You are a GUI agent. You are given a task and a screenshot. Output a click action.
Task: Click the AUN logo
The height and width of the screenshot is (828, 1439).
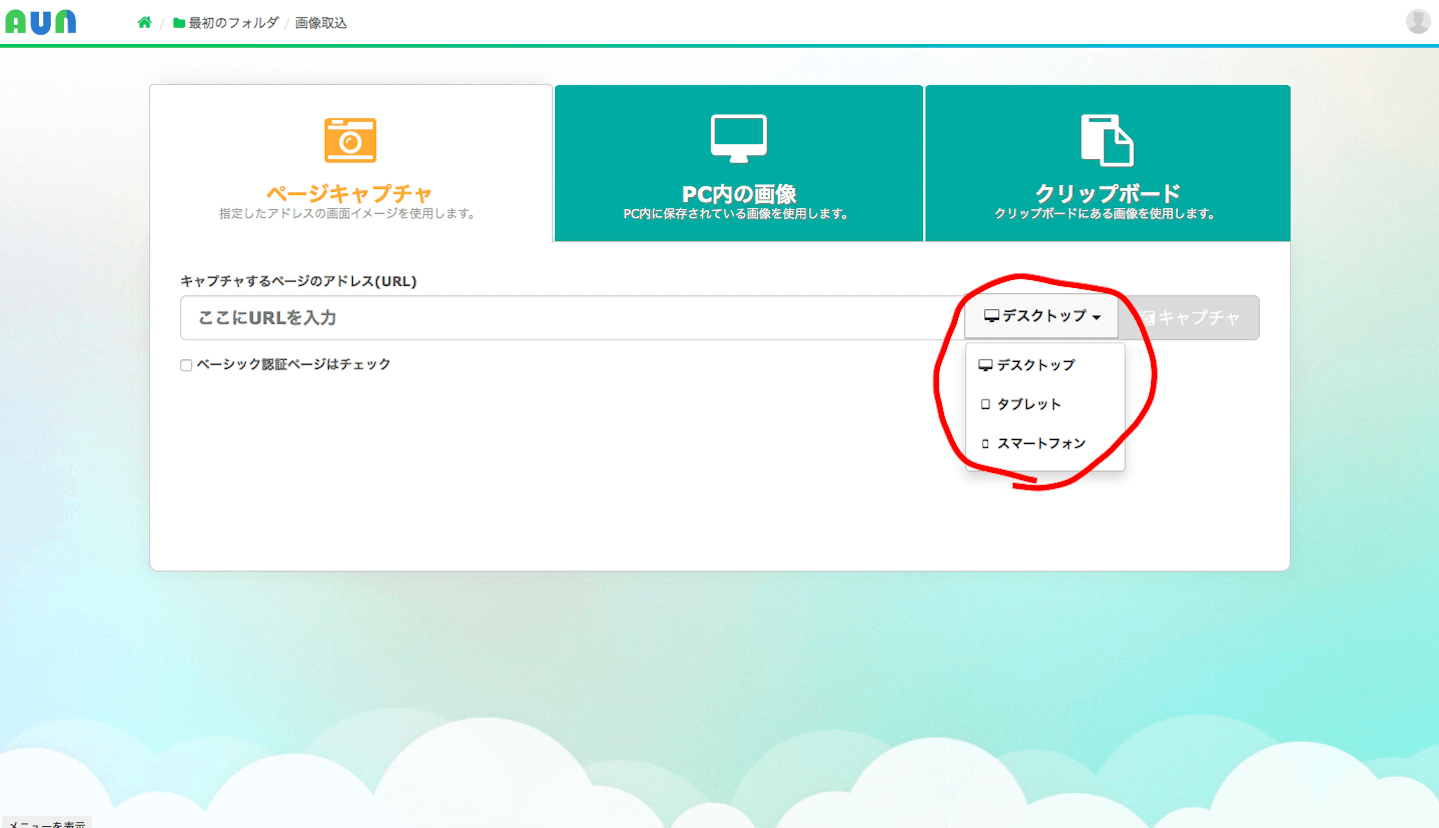pyautogui.click(x=40, y=22)
